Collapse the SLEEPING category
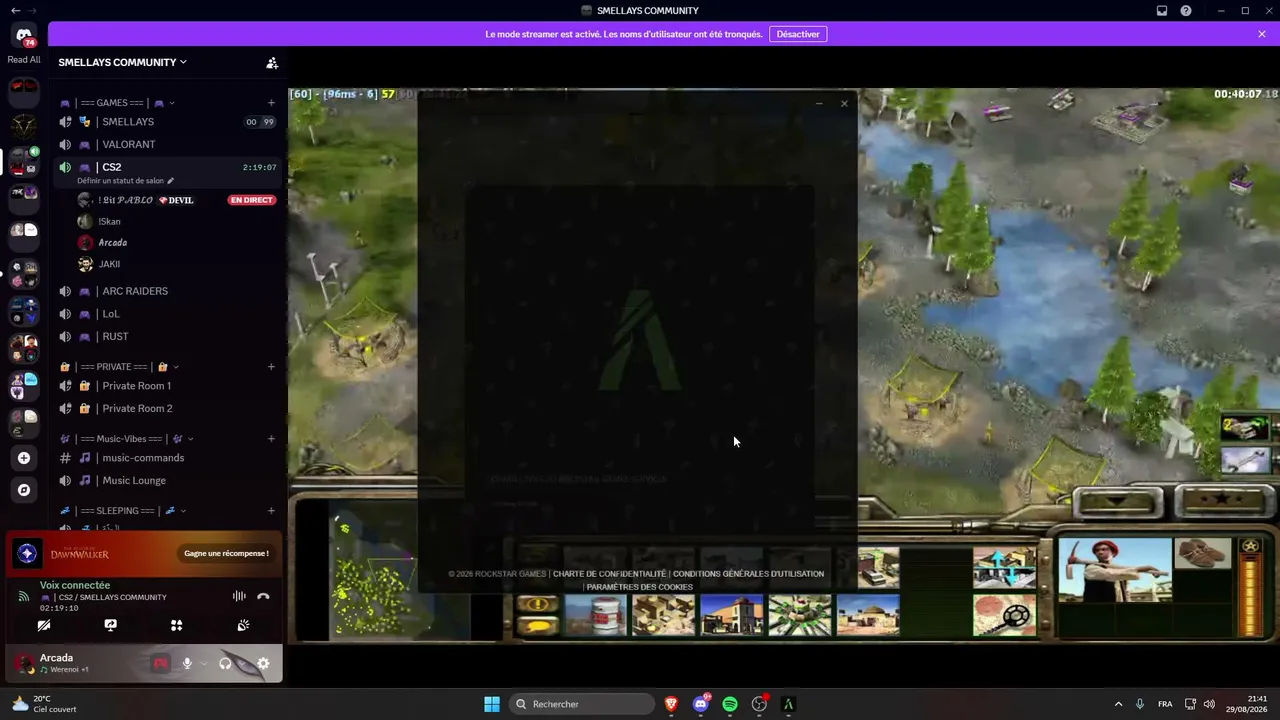1280x720 pixels. pos(123,511)
